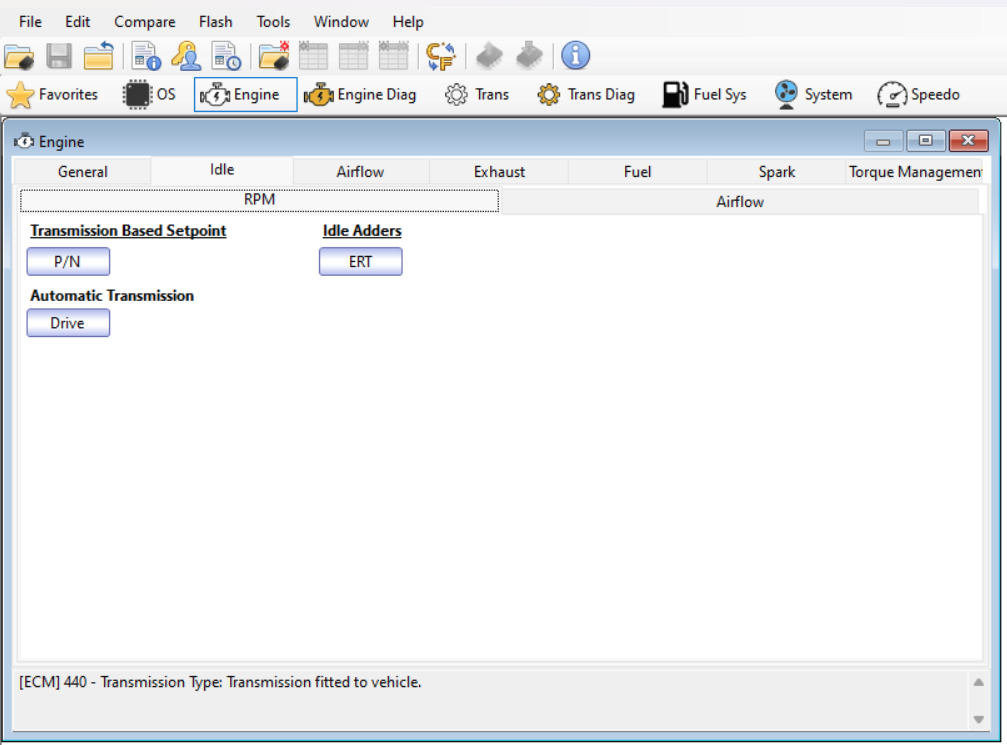The height and width of the screenshot is (745, 1007).
Task: Switch to the Spark tab
Action: click(x=776, y=172)
